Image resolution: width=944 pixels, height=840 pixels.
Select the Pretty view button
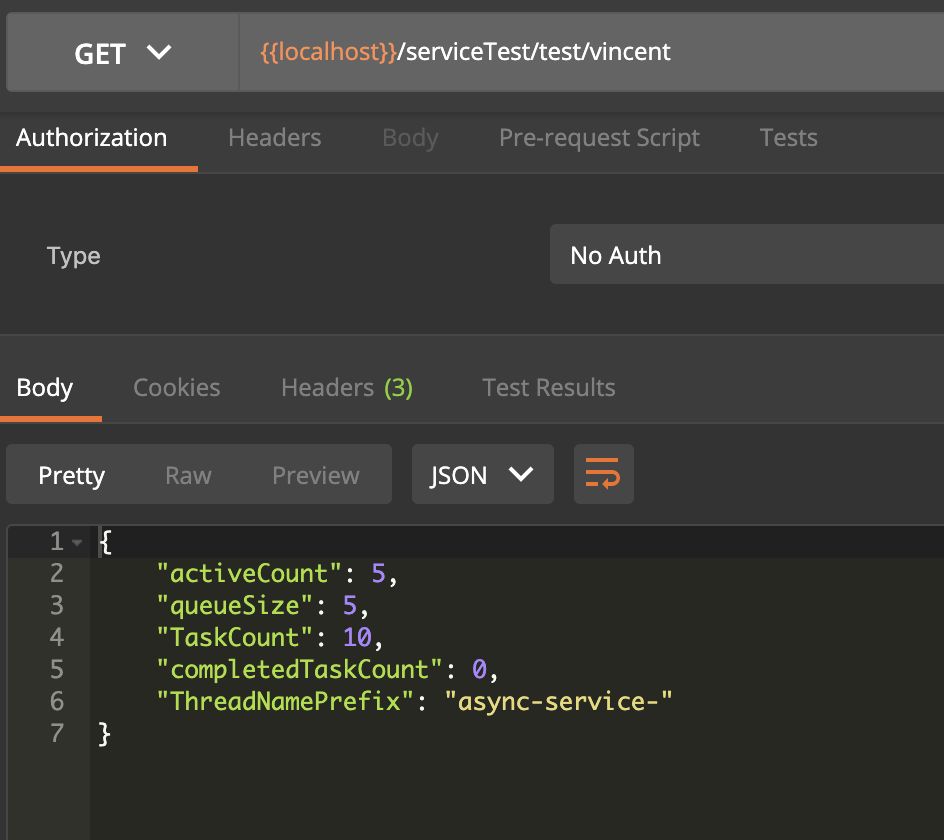click(x=72, y=475)
